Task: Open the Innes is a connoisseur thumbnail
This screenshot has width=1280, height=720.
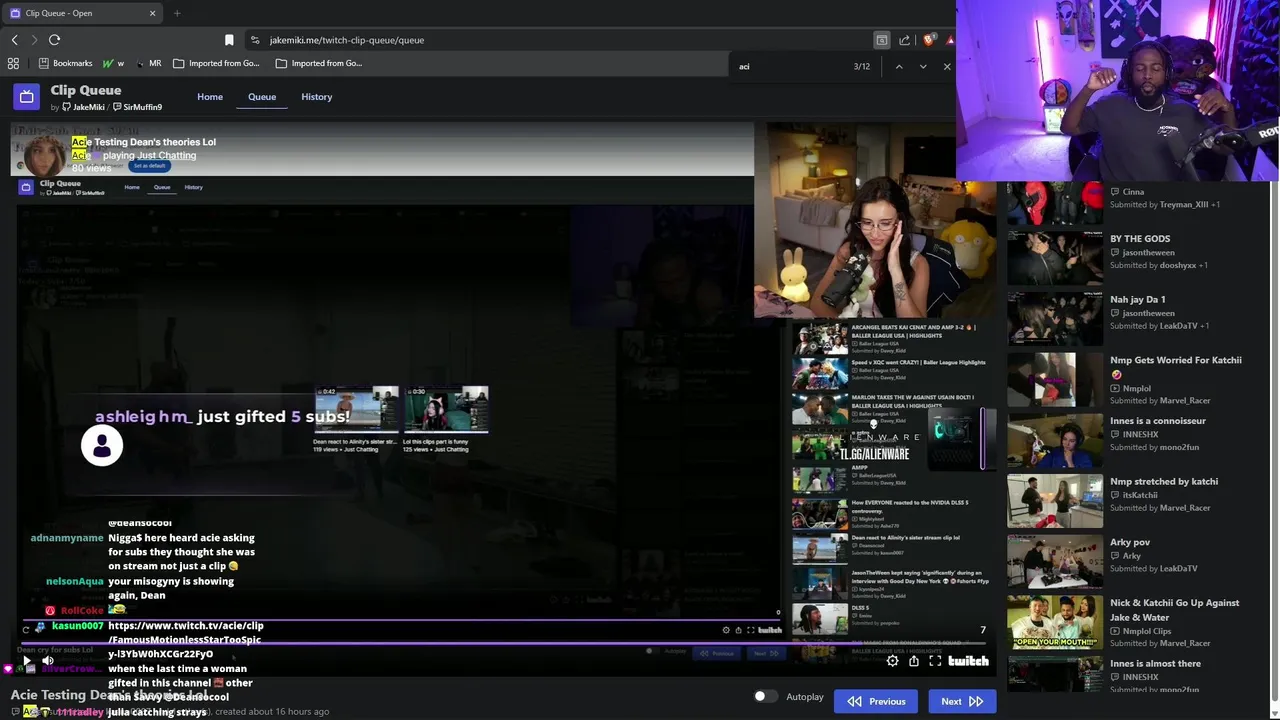Action: pos(1054,440)
